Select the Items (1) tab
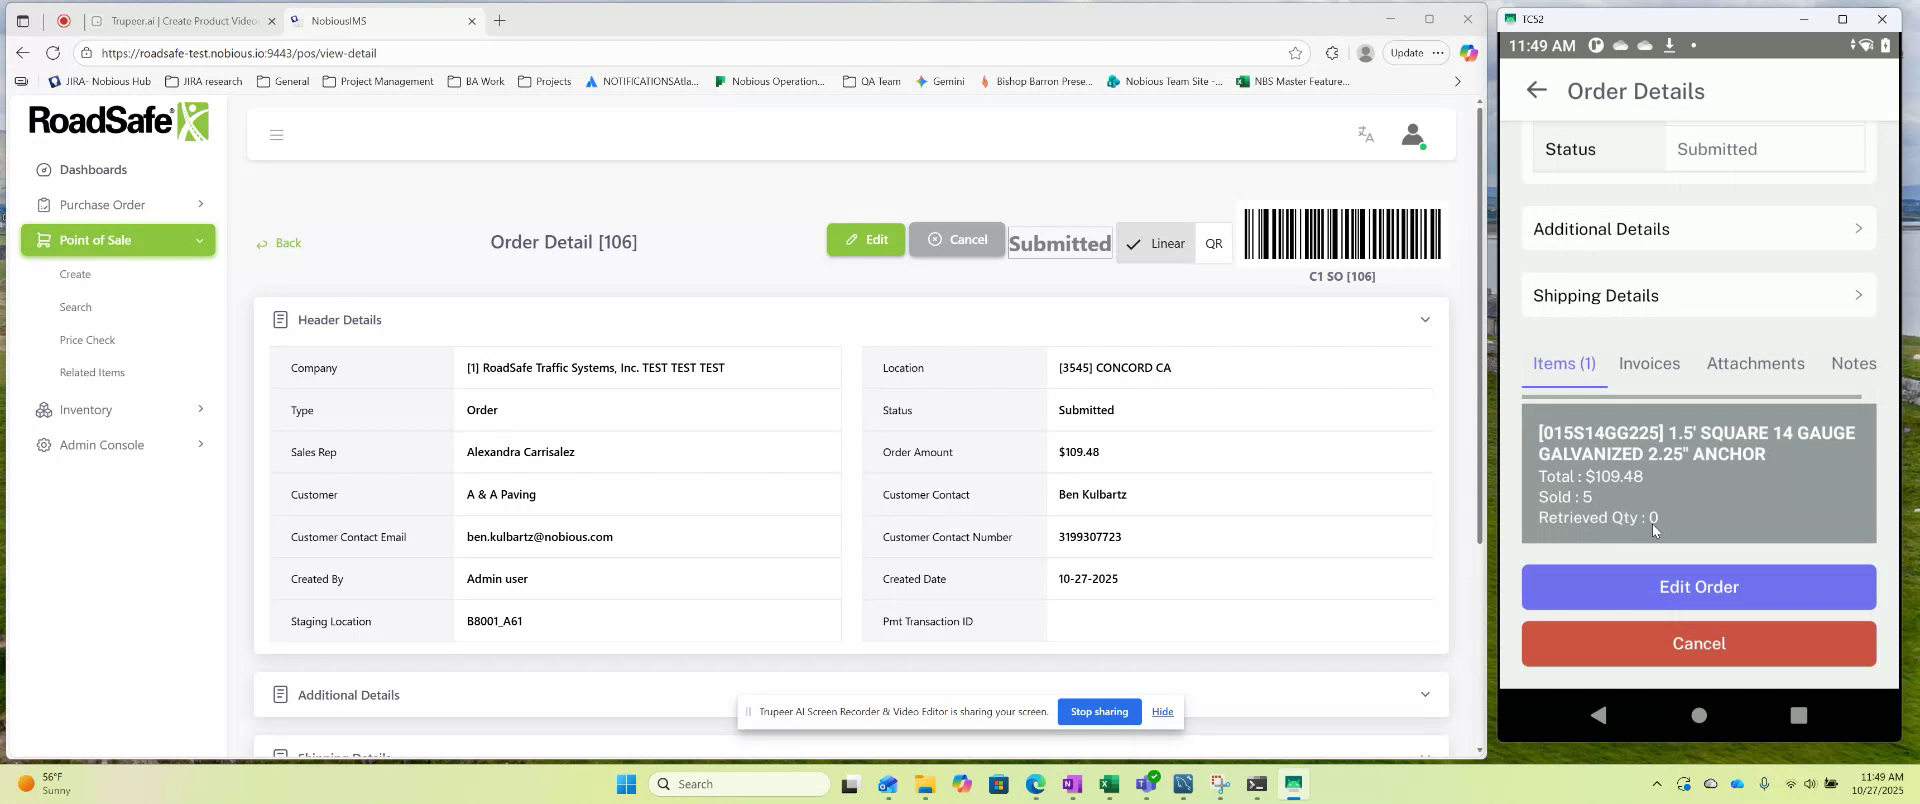The width and height of the screenshot is (1920, 804). 1564,364
